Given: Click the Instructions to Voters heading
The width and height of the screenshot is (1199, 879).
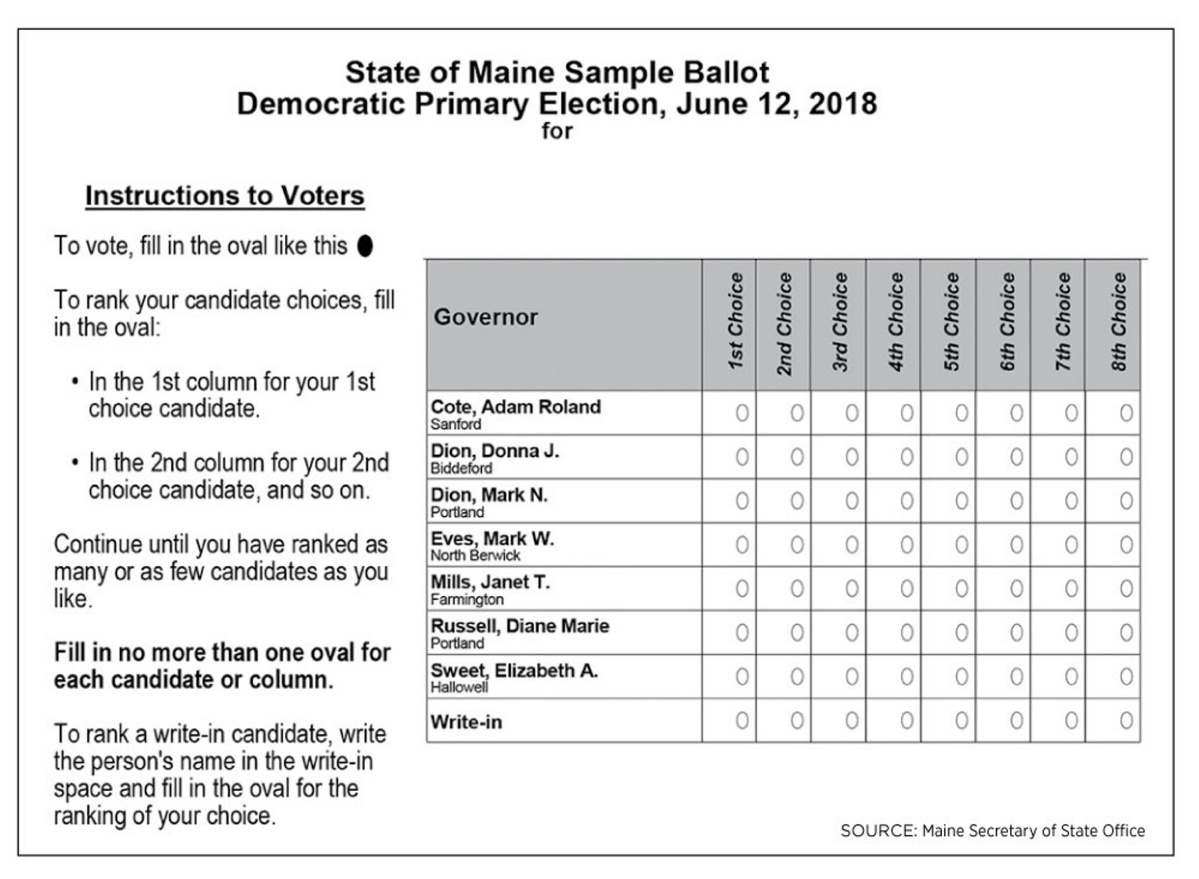Looking at the screenshot, I should point(225,197).
